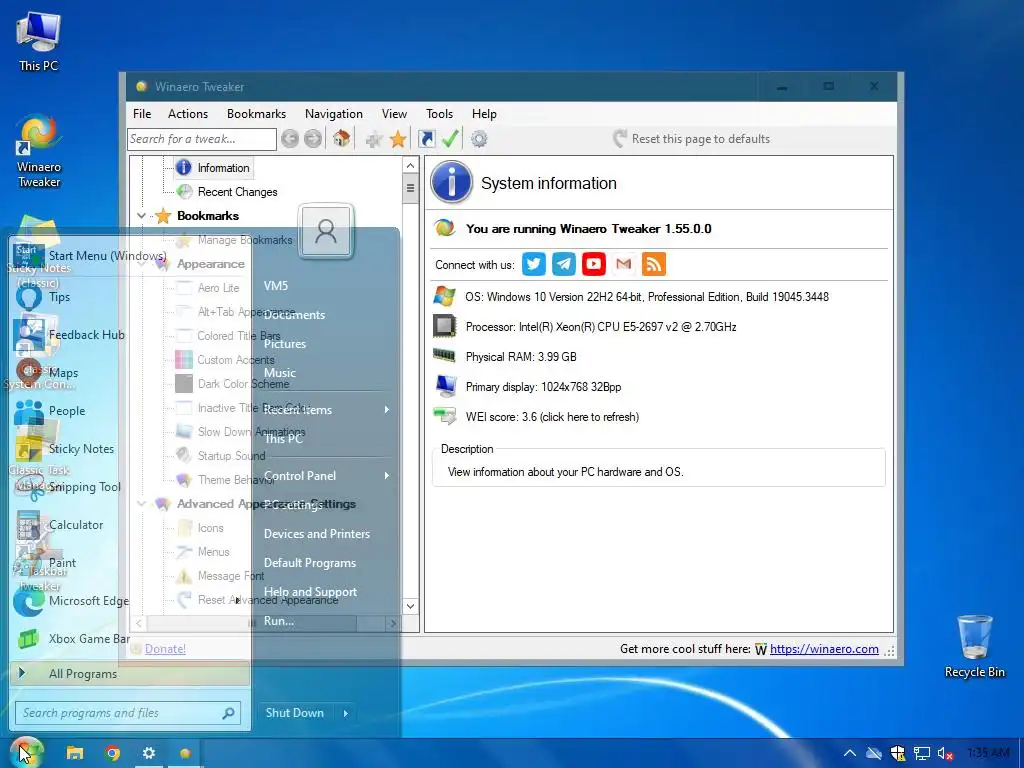Click the tree scrollbar up arrow
1024x768 pixels.
coord(410,165)
